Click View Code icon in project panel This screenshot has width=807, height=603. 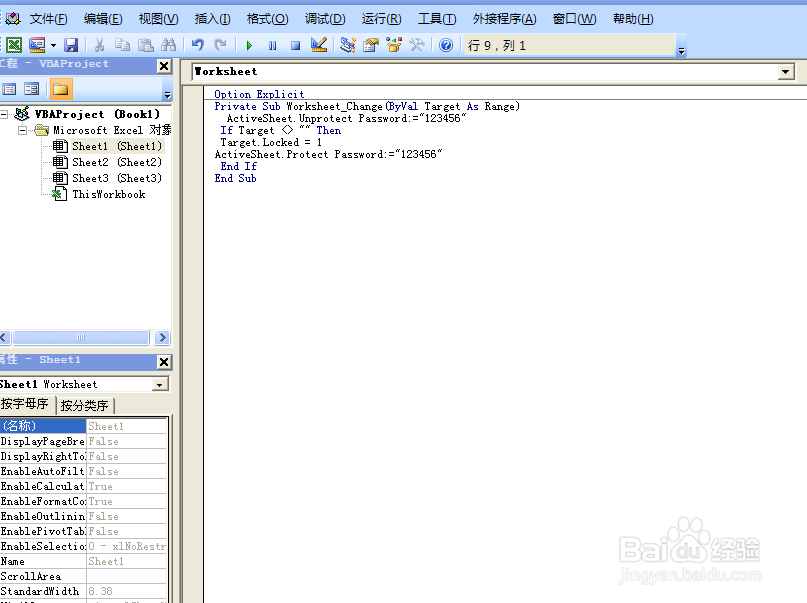[x=9, y=90]
